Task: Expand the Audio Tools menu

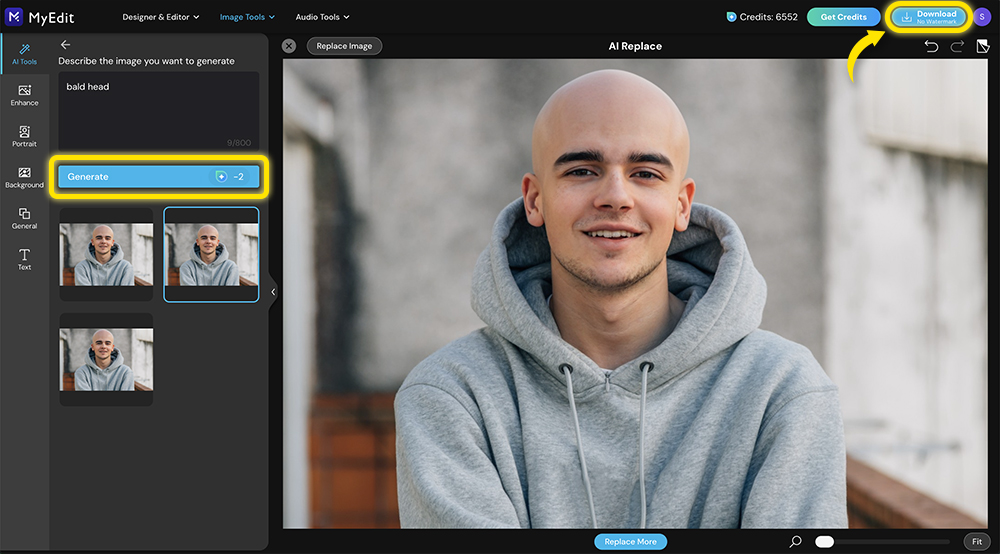Action: 322,17
